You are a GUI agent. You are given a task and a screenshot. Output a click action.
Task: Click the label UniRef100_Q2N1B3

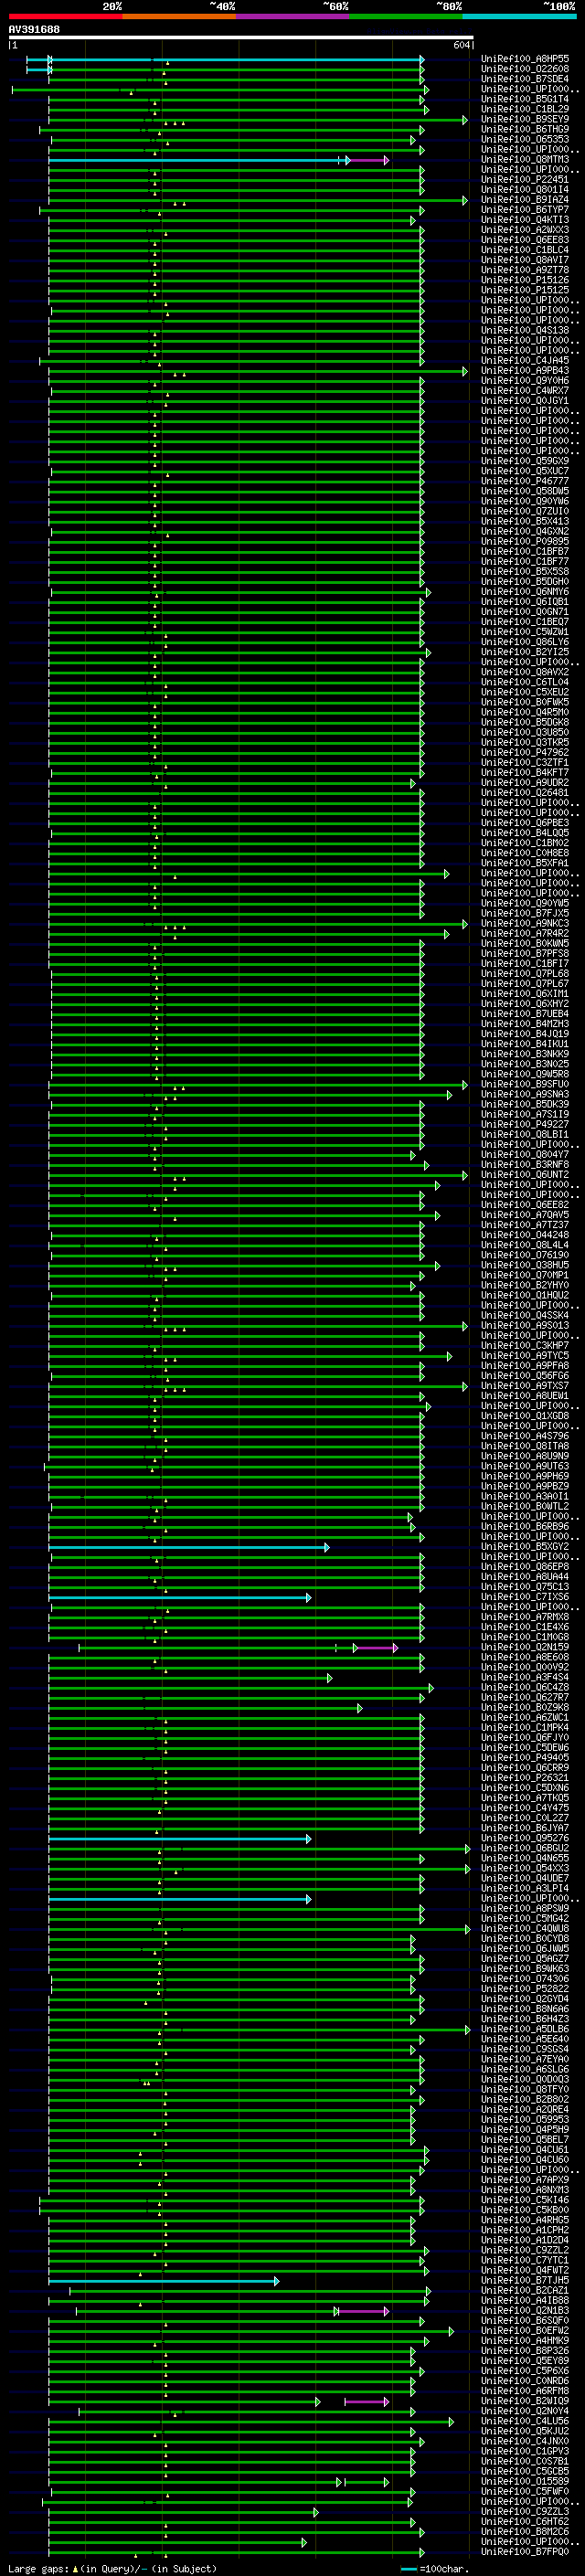click(x=525, y=2310)
